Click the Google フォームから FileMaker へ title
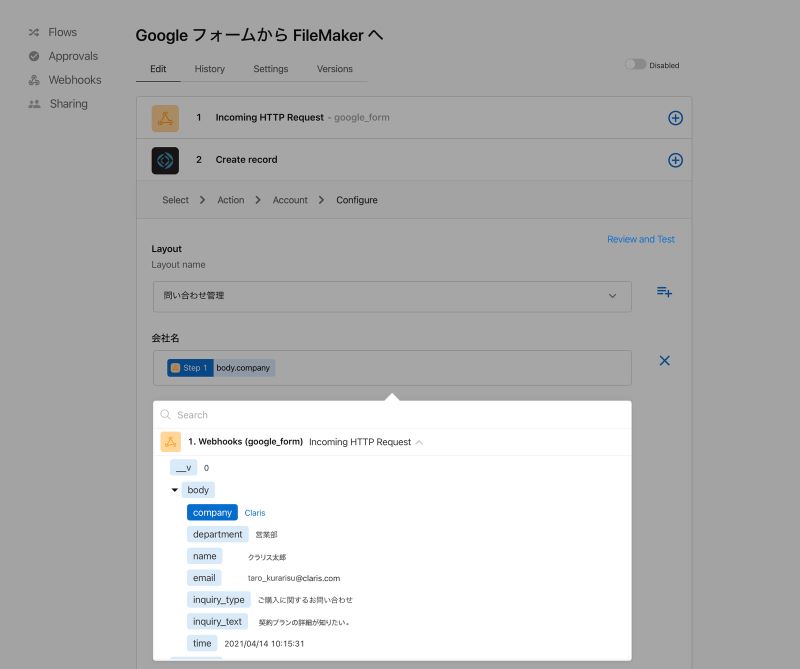The image size is (800, 669). [259, 35]
